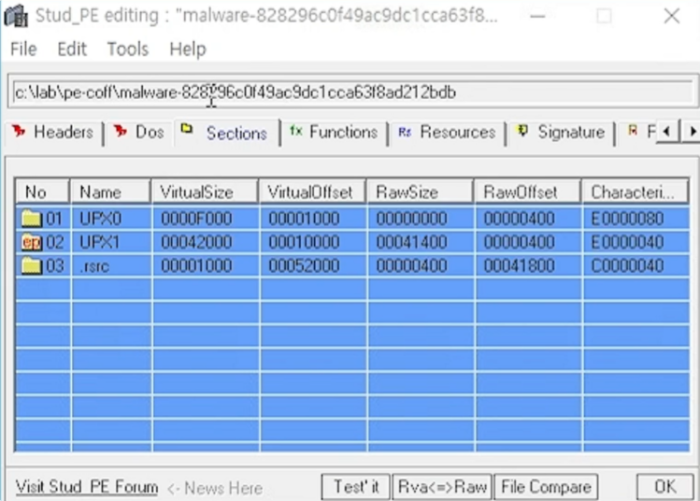Click the folder icon of section 03 .rsrc
Screen dimensions: 700x501
(x=31, y=266)
